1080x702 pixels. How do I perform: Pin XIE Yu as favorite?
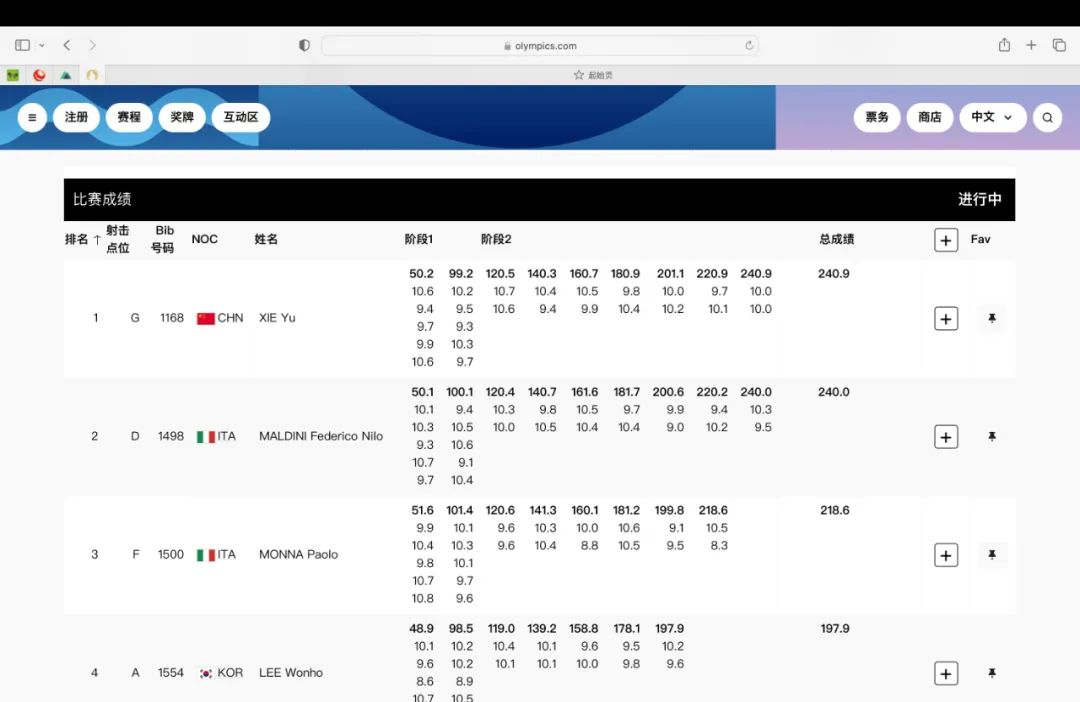pyautogui.click(x=992, y=318)
